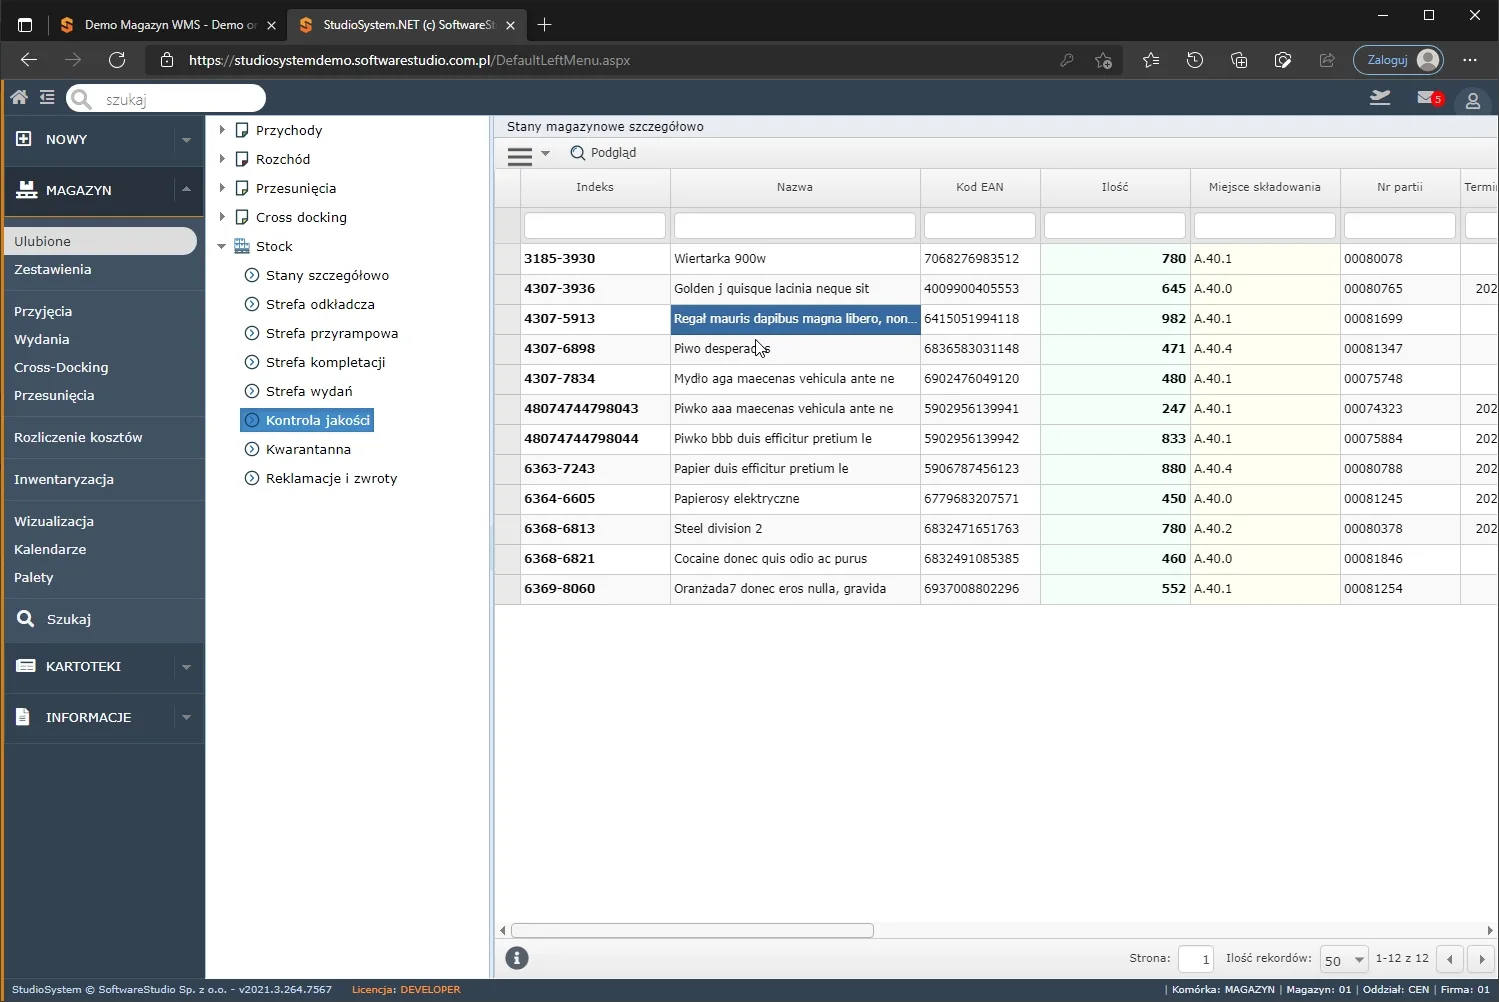The image size is (1499, 1002).
Task: Open Wydania in the left menu
Action: click(x=41, y=339)
